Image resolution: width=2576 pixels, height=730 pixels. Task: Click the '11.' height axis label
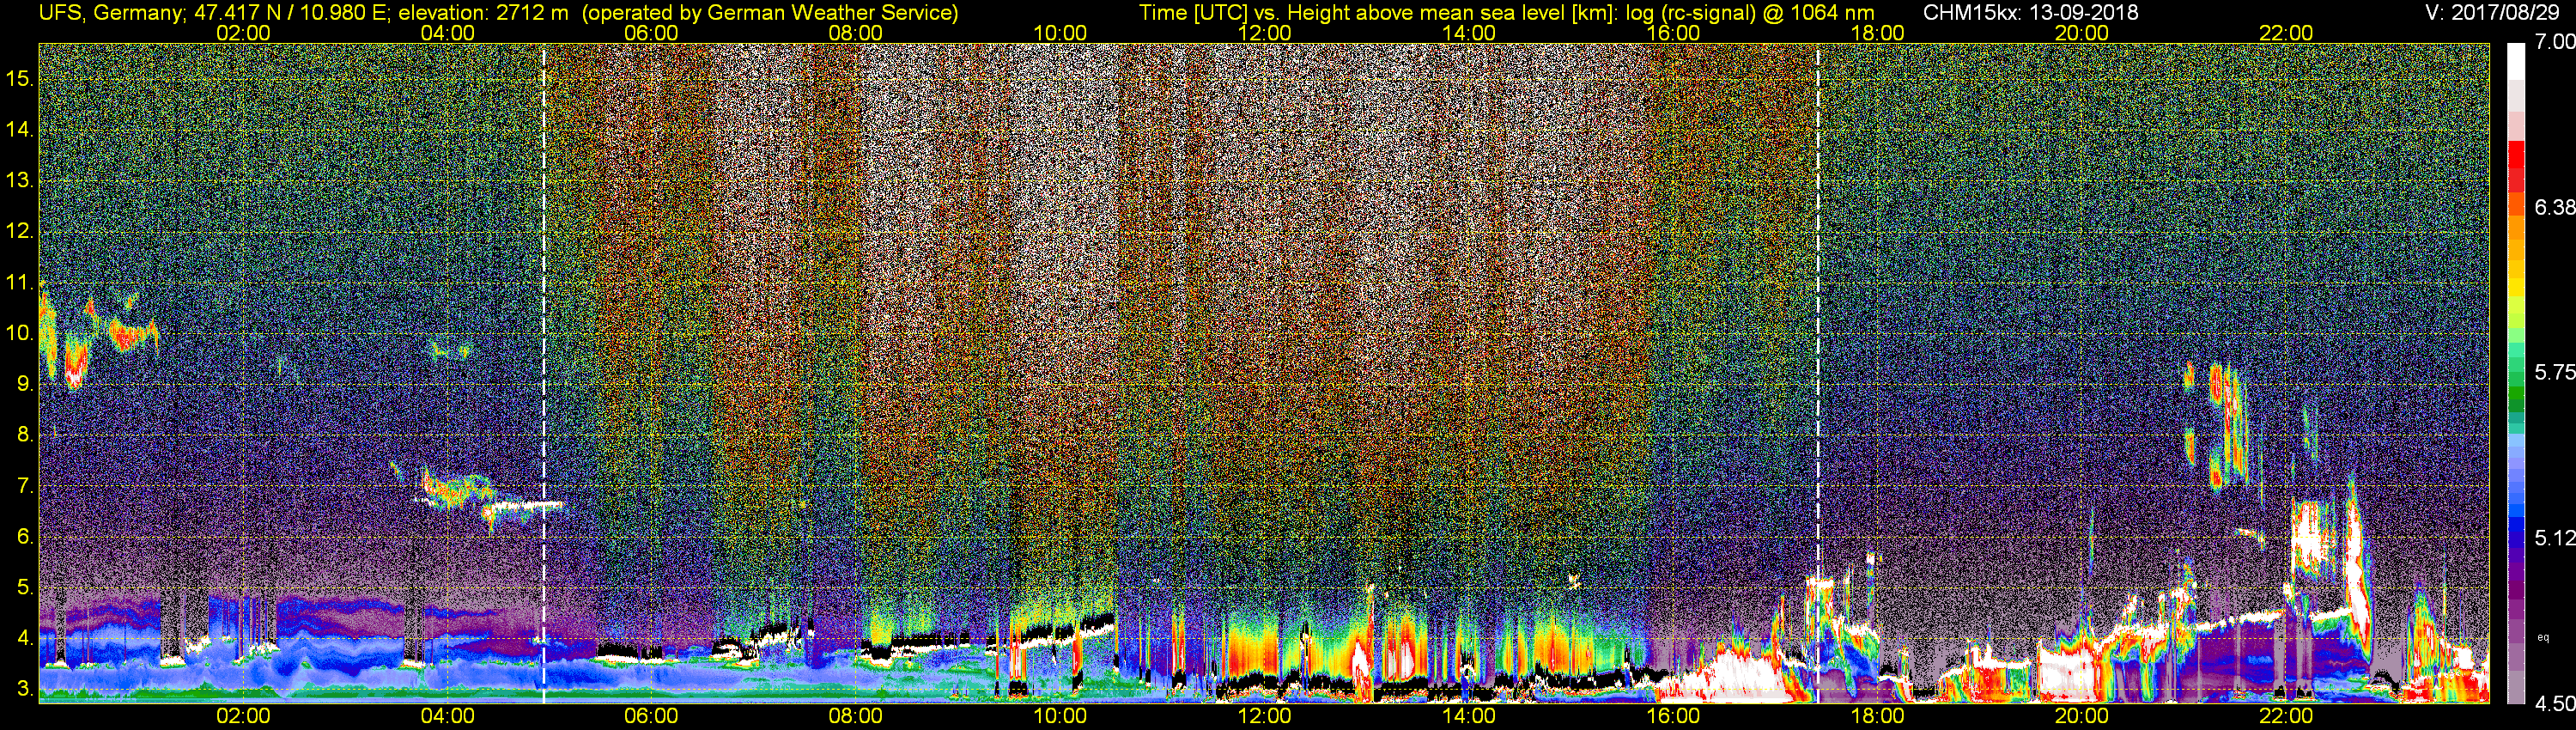[20, 282]
